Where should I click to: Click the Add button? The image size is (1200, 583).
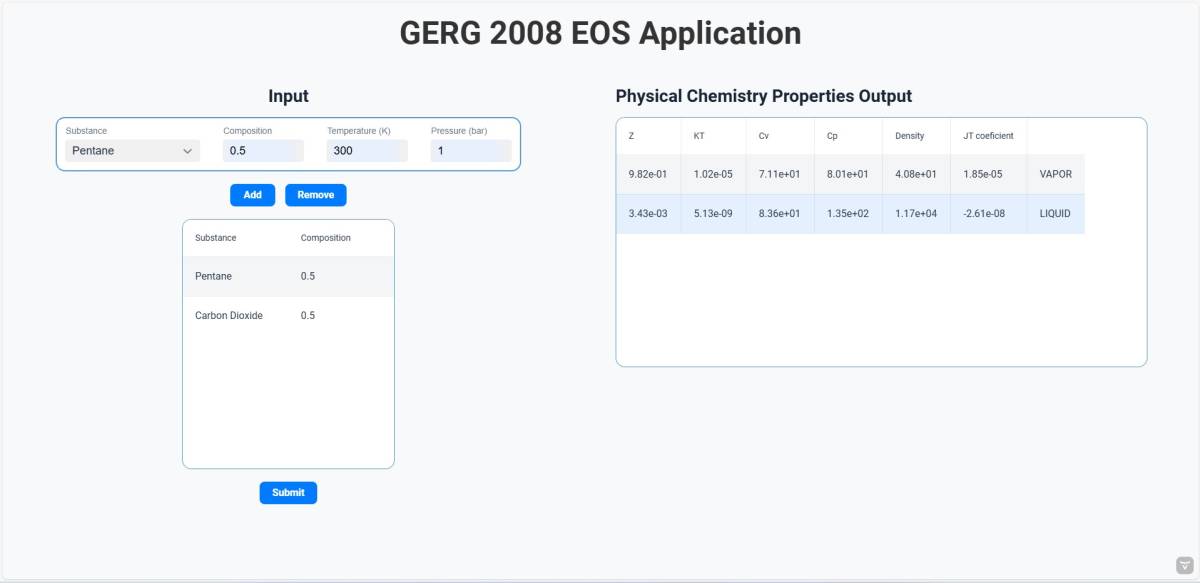click(252, 195)
